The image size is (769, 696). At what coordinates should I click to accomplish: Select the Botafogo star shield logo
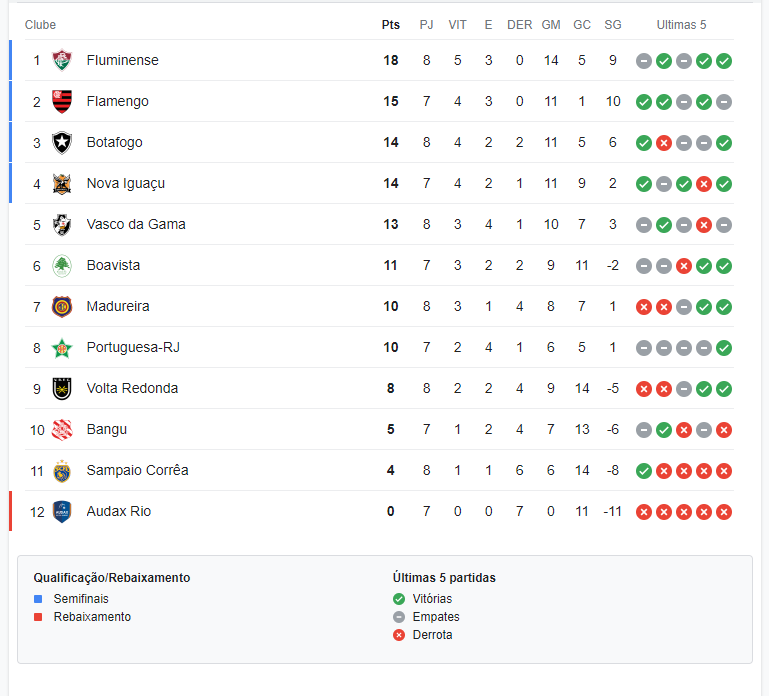click(x=62, y=143)
